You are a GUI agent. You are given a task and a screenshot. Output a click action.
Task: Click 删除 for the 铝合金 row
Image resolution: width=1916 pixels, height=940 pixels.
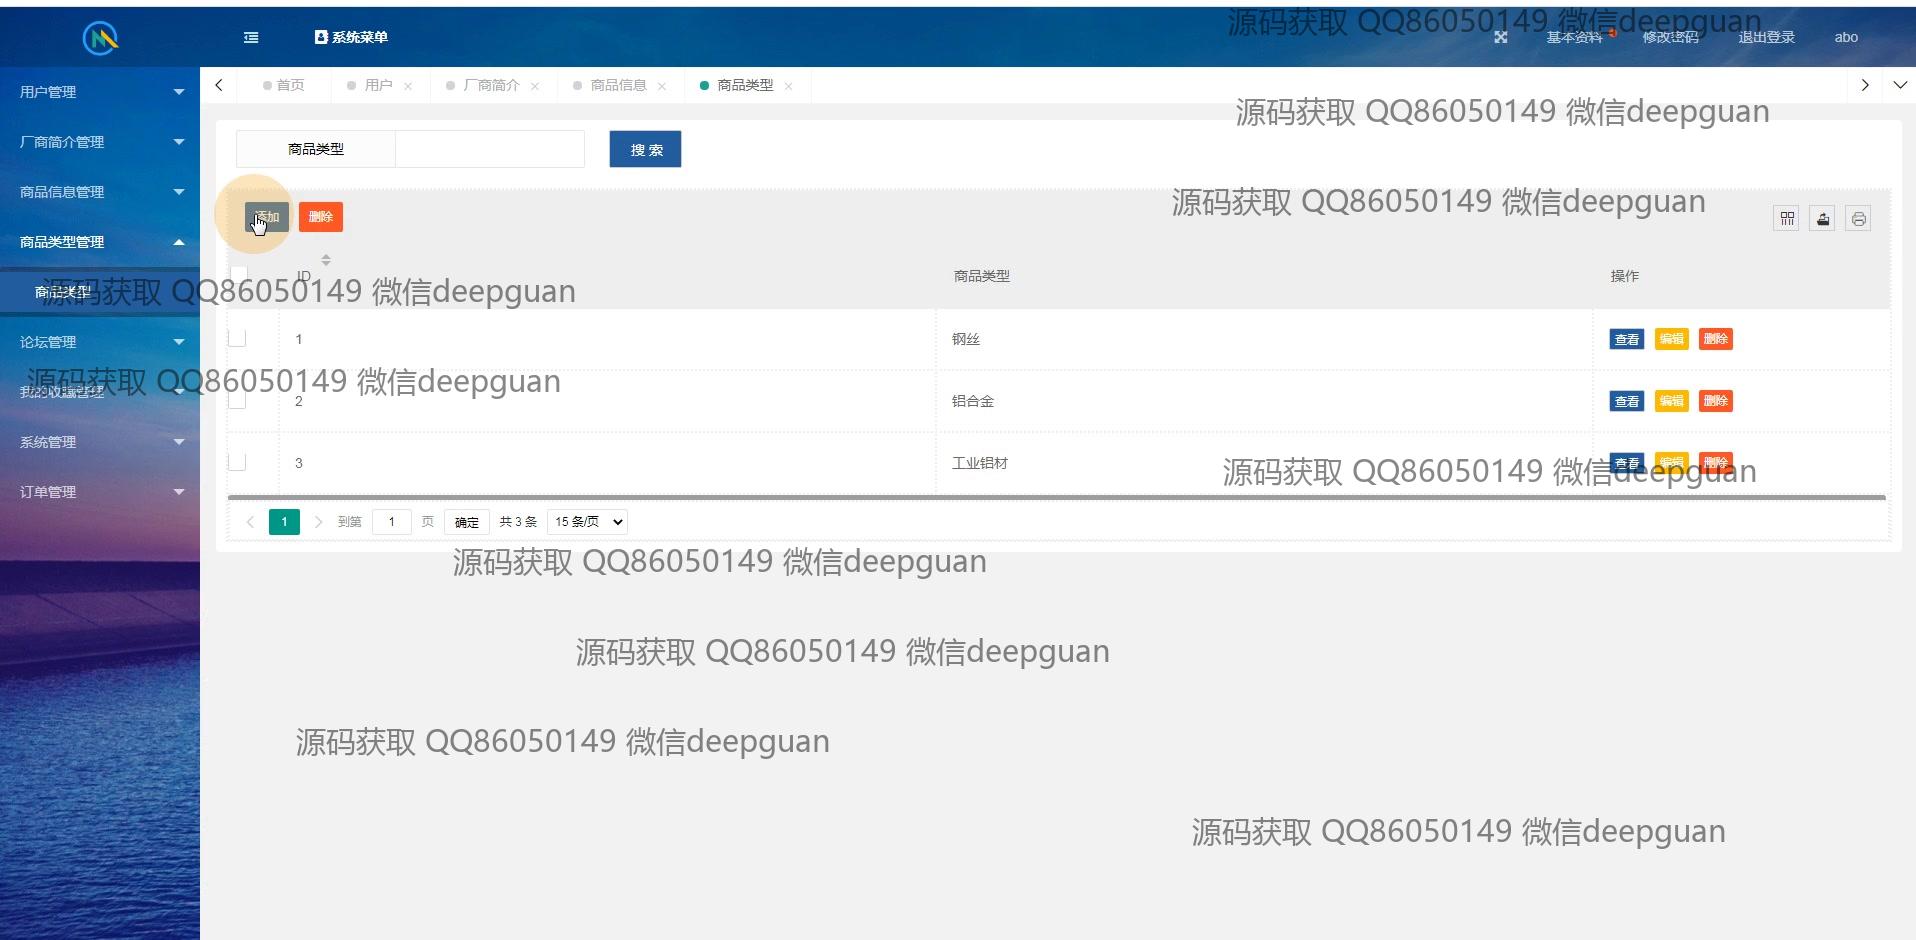click(1715, 401)
